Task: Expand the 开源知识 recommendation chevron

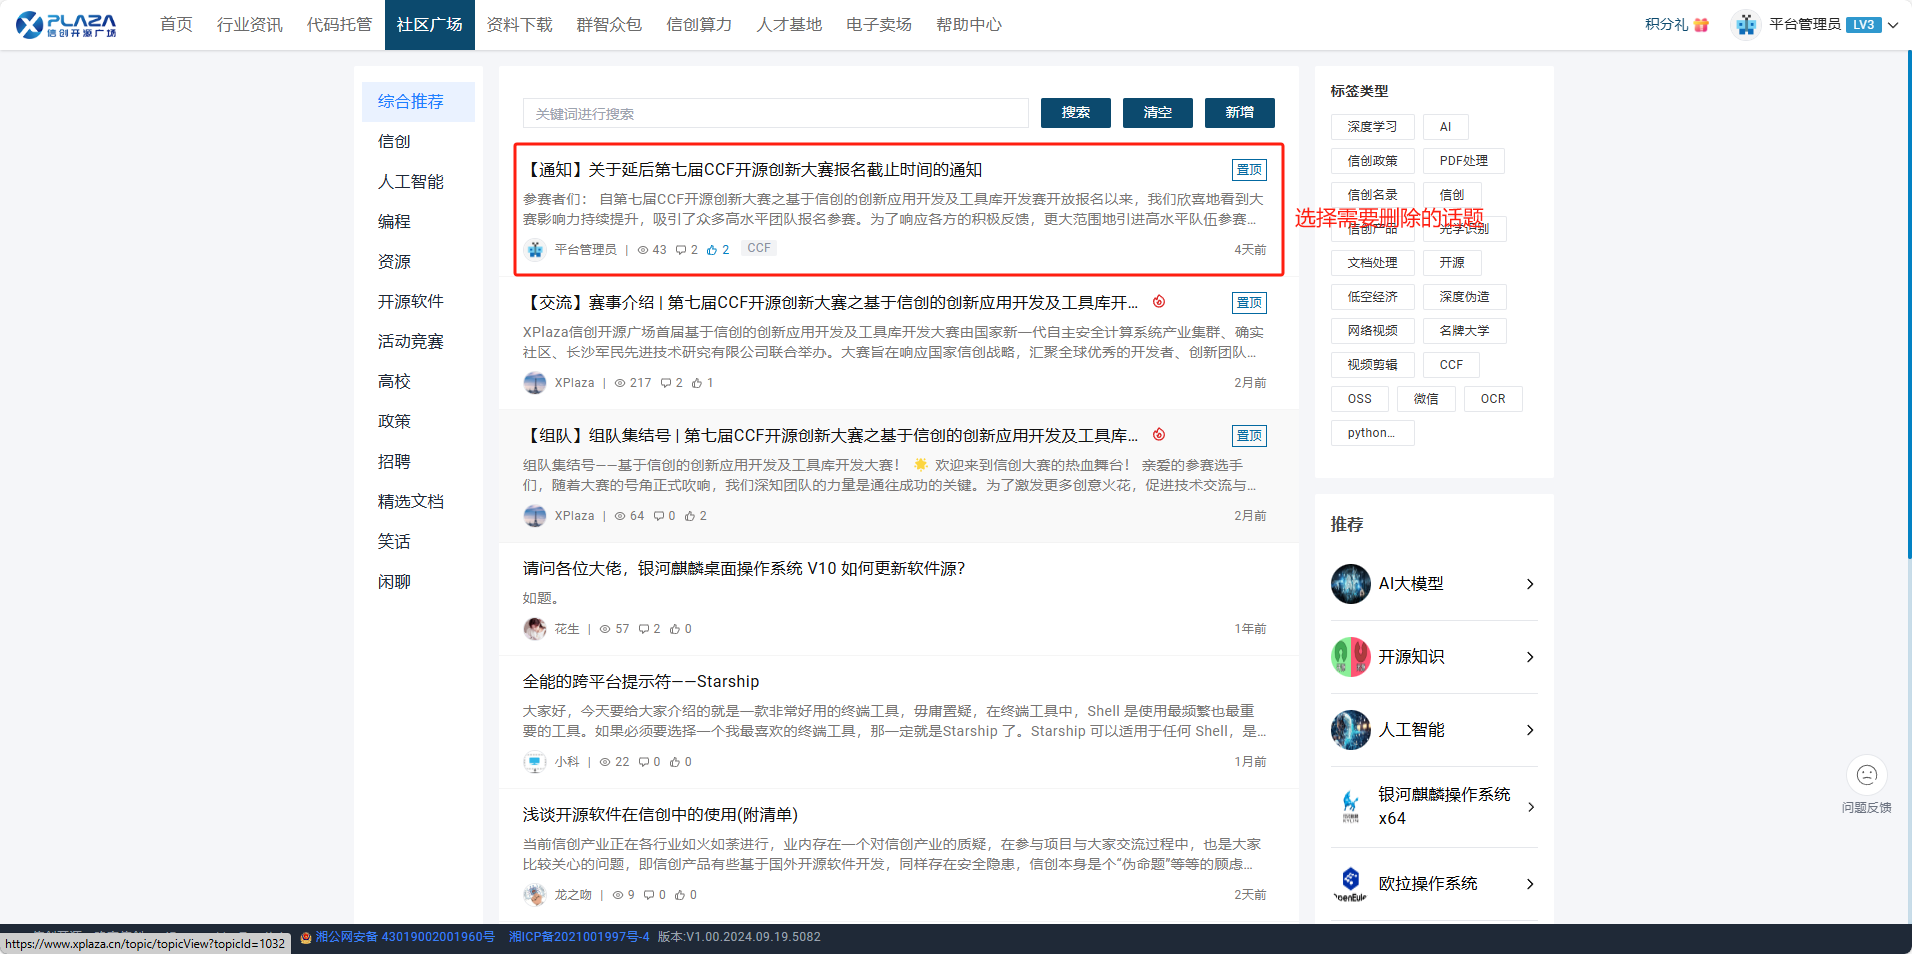Action: pos(1529,657)
